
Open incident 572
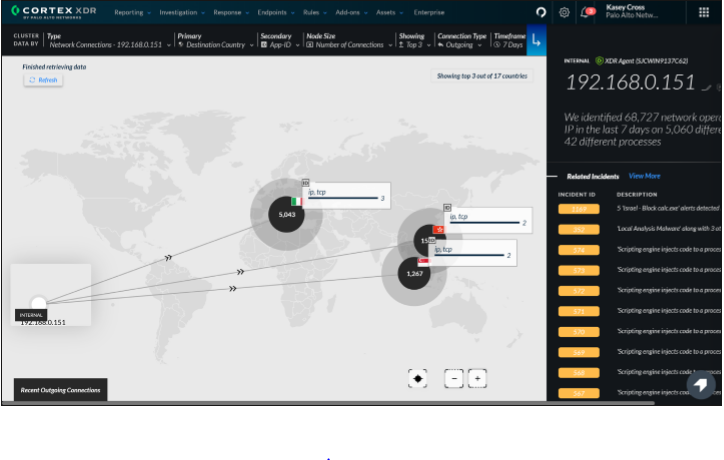tap(579, 291)
